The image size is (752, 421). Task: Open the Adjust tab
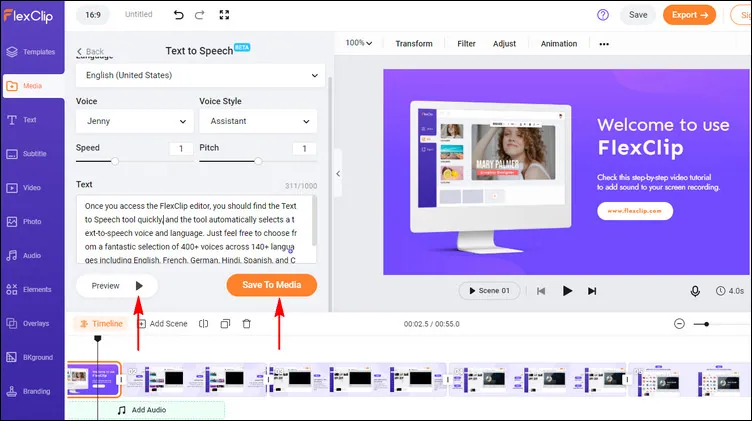pyautogui.click(x=504, y=44)
